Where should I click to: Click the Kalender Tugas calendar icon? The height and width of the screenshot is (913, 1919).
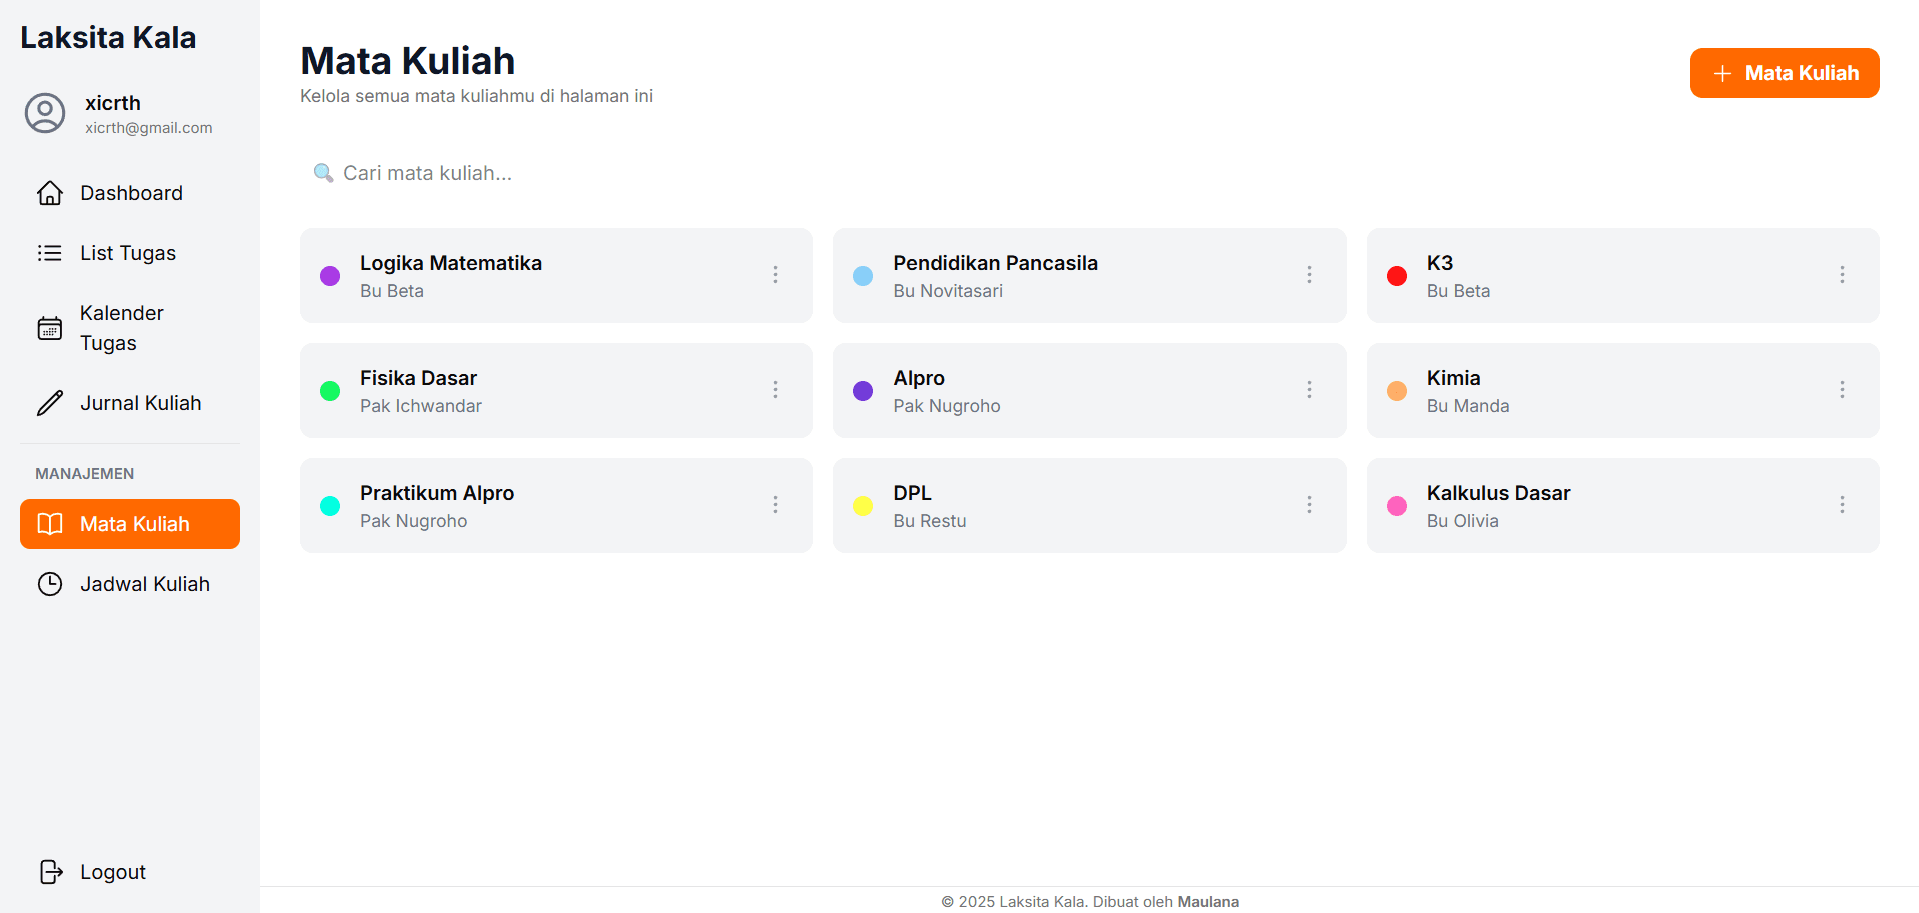click(50, 328)
